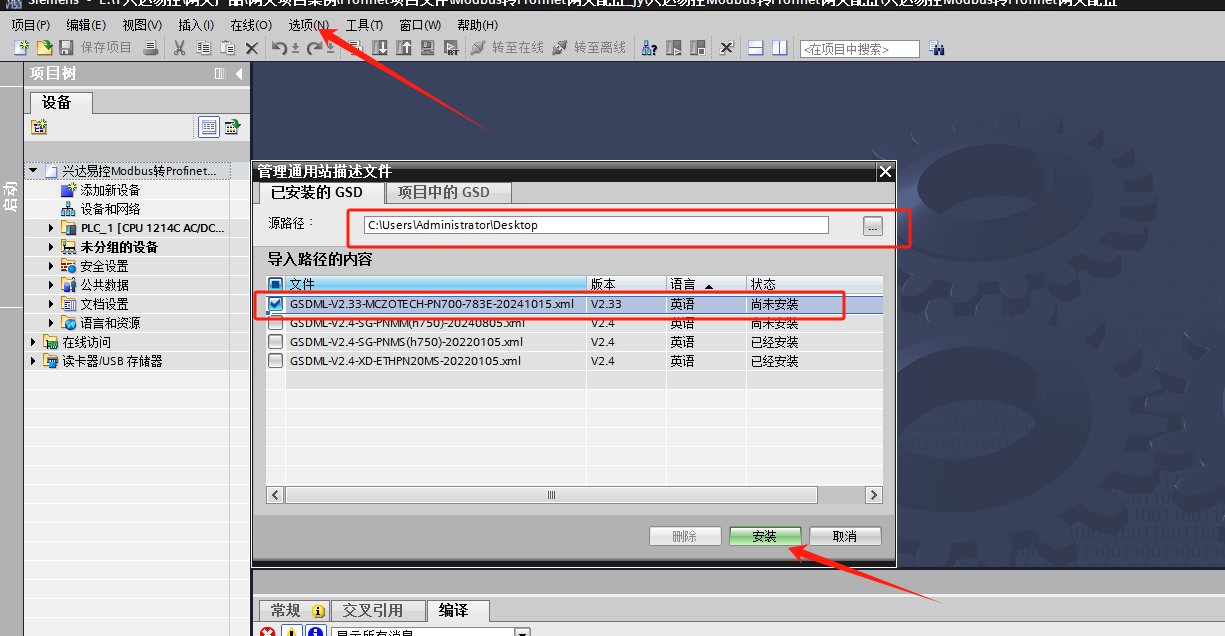Click the Redo arrow icon
The height and width of the screenshot is (636, 1225).
314,48
